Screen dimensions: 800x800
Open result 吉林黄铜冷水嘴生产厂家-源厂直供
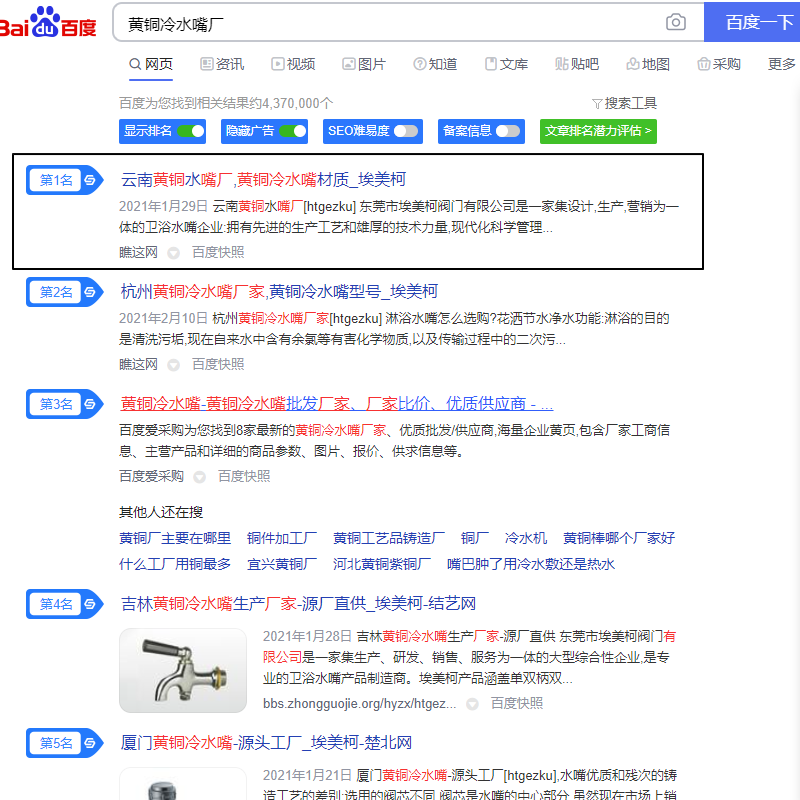[x=298, y=604]
